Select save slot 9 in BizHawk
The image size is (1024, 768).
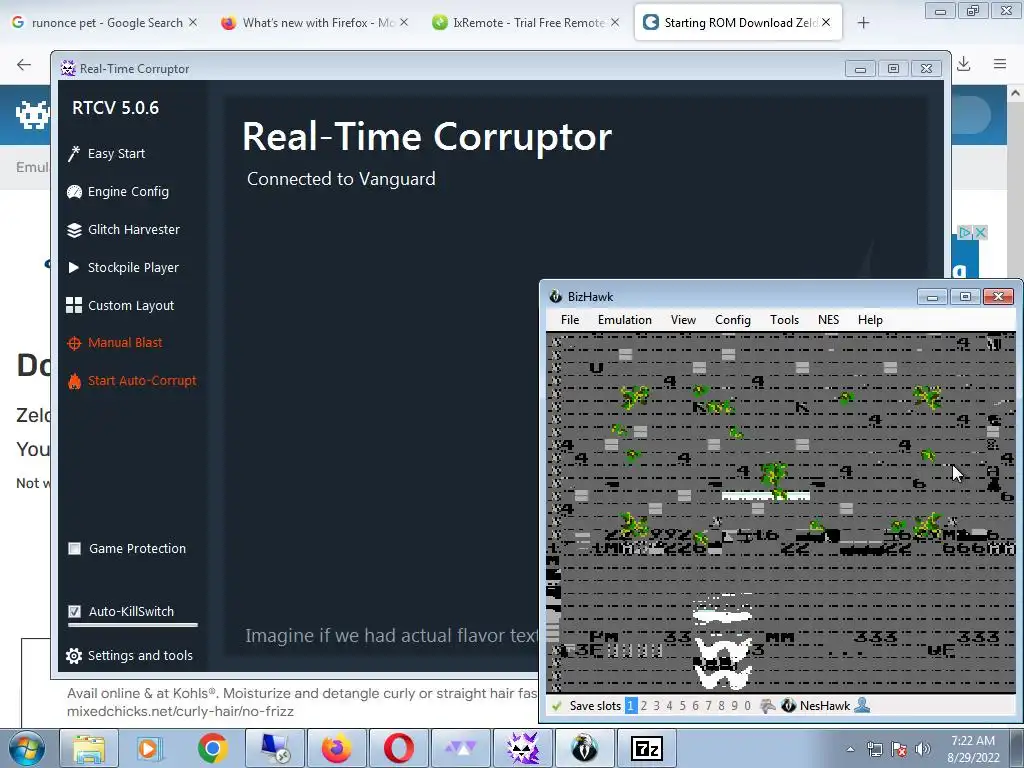coord(735,706)
